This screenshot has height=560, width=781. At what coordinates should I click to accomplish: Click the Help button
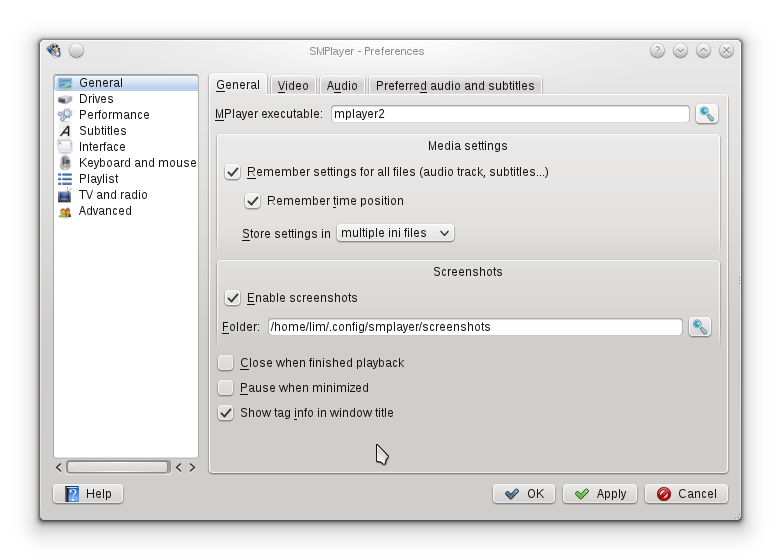(88, 494)
